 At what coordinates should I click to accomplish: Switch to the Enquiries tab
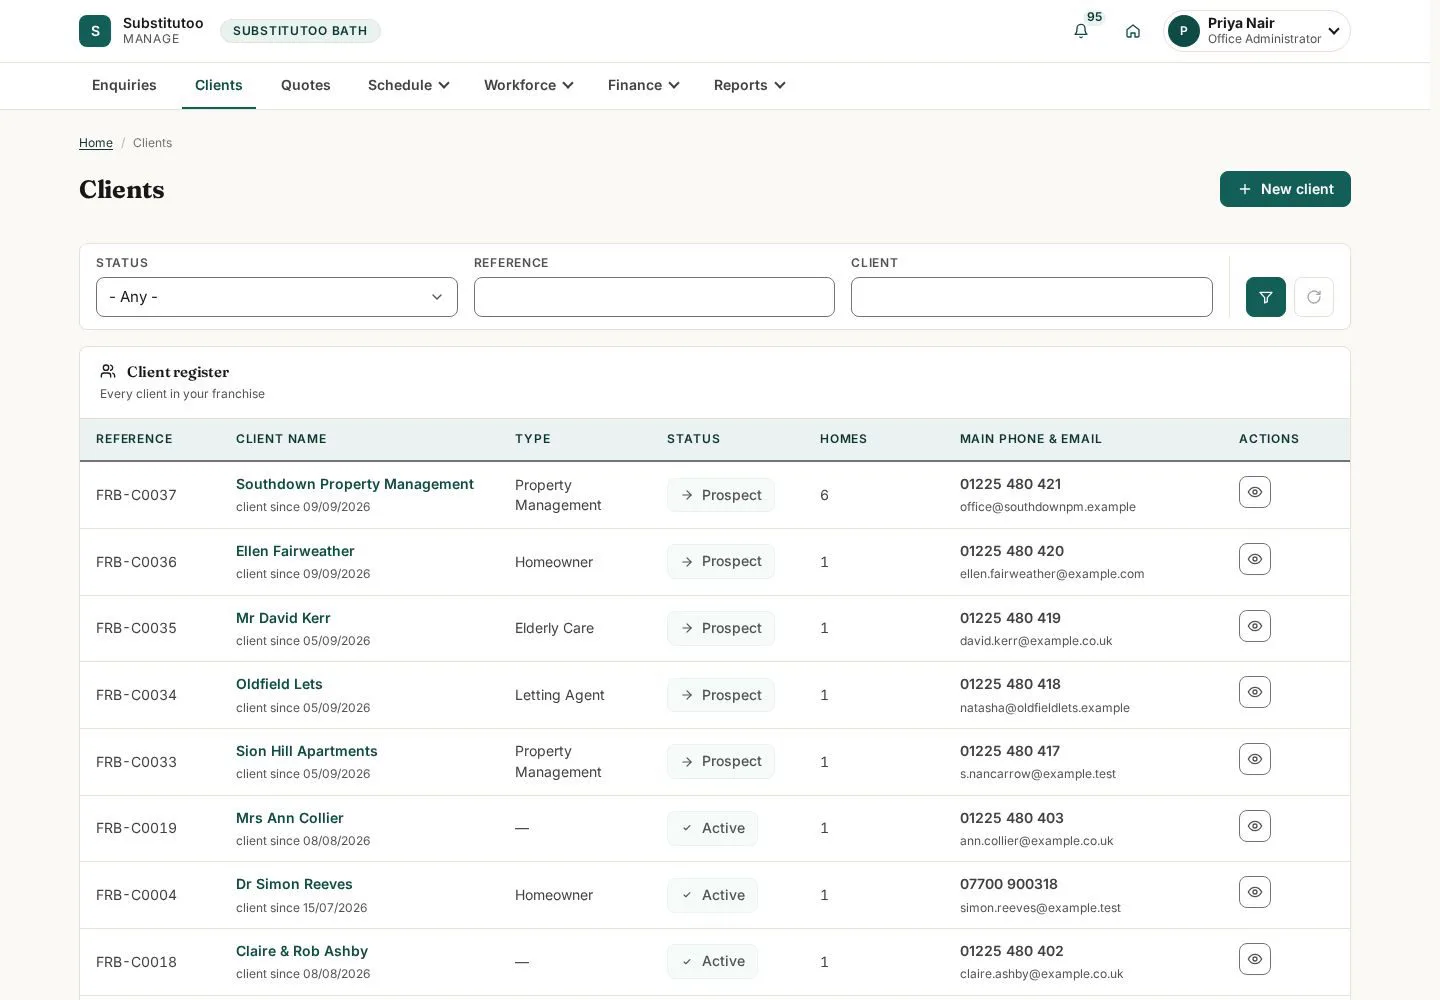coord(124,85)
